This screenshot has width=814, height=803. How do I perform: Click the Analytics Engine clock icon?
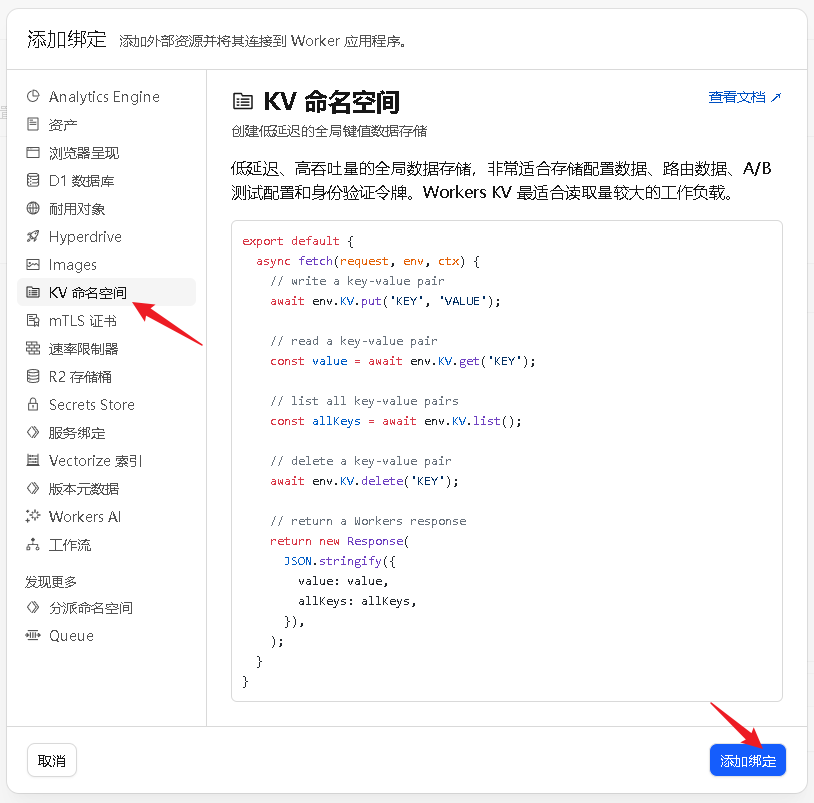pyautogui.click(x=33, y=97)
